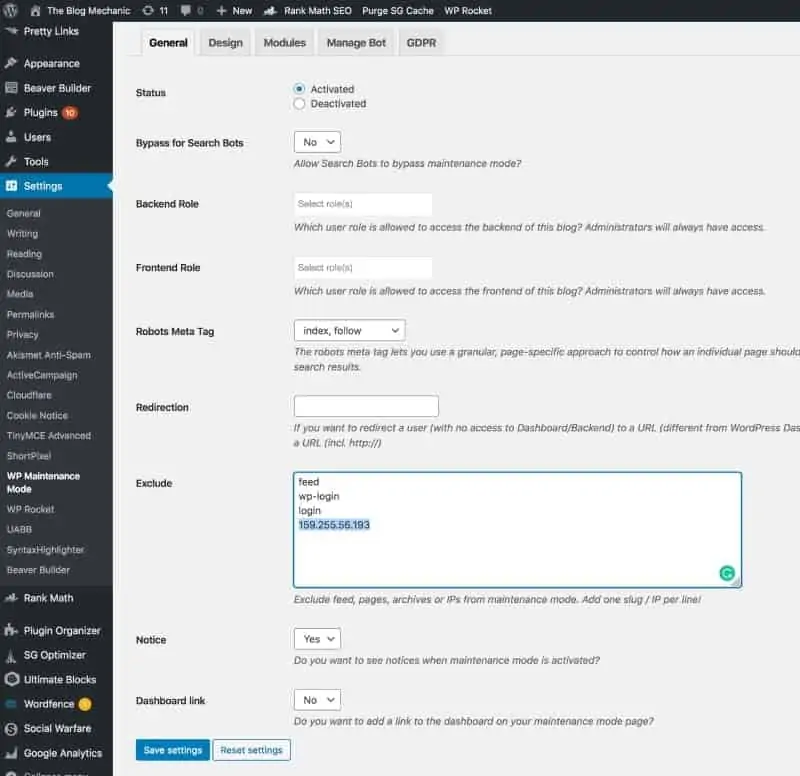The height and width of the screenshot is (776, 800).
Task: Select the Activated status radio button
Action: click(300, 89)
